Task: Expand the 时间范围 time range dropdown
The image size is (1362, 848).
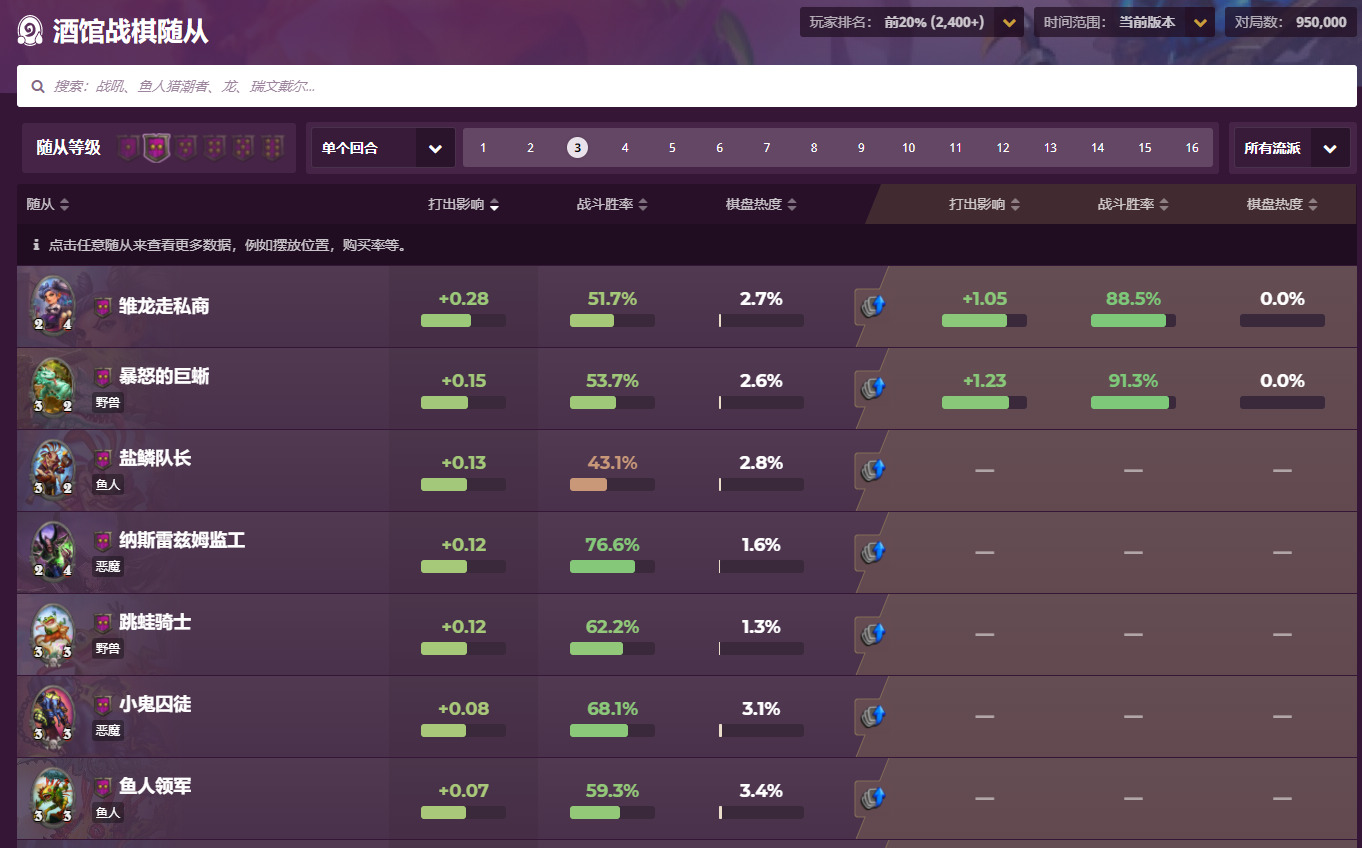Action: [x=1200, y=22]
